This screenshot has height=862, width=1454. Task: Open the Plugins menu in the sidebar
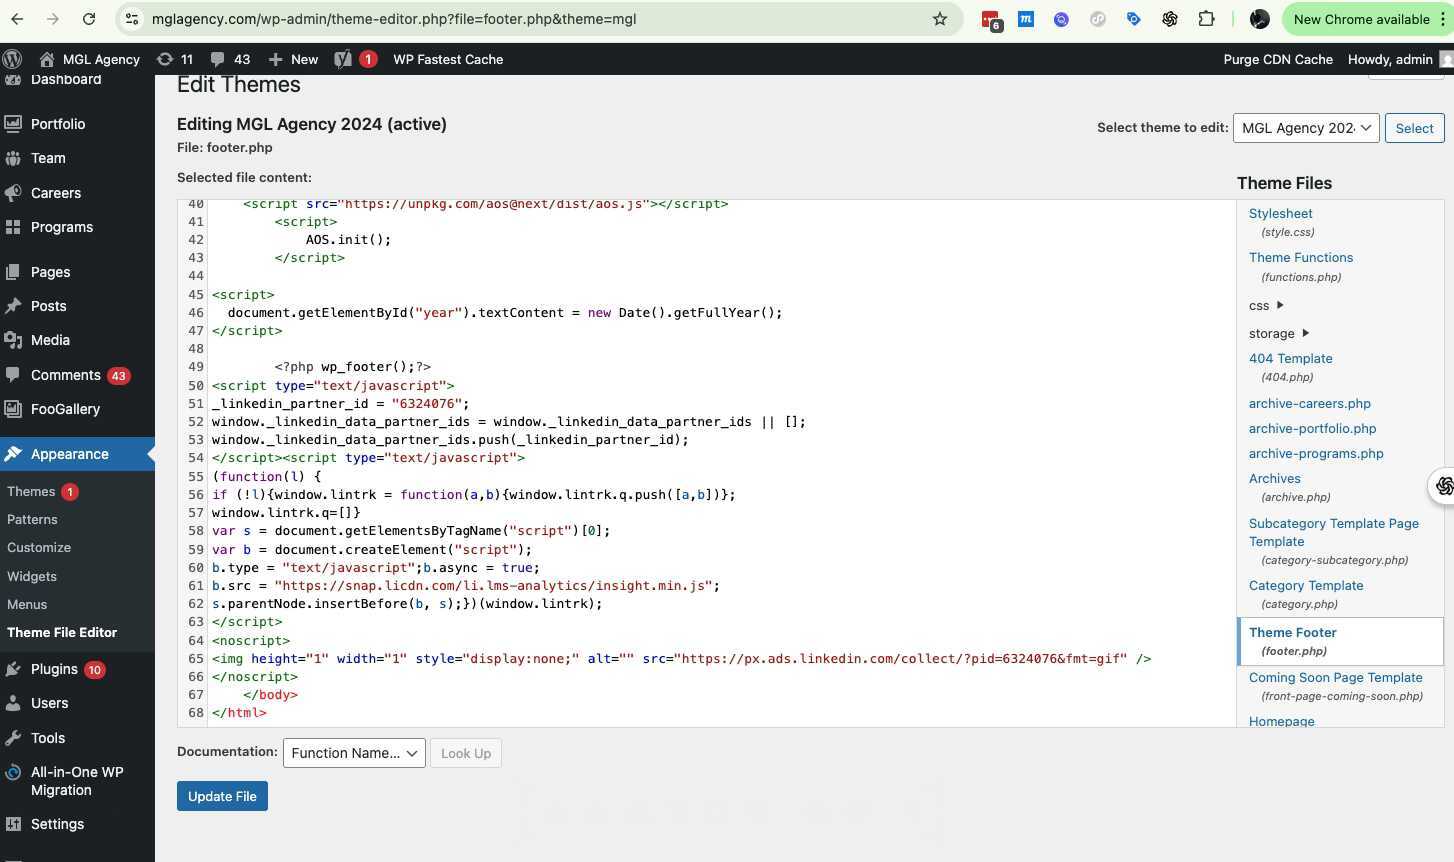[x=54, y=669]
